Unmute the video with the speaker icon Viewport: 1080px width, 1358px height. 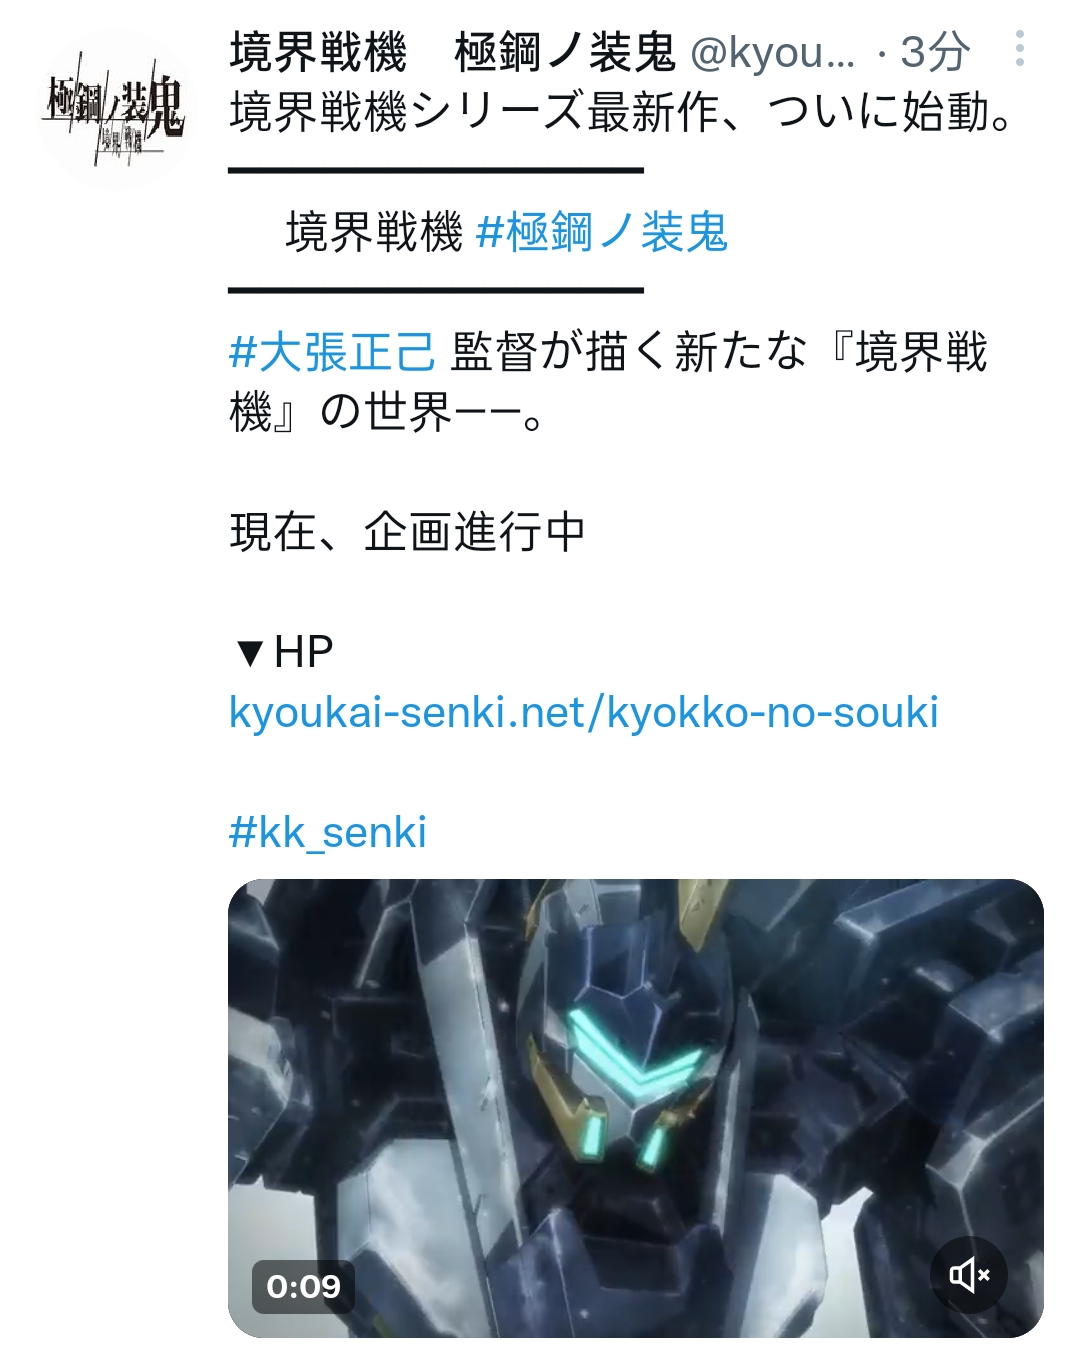click(x=968, y=1274)
